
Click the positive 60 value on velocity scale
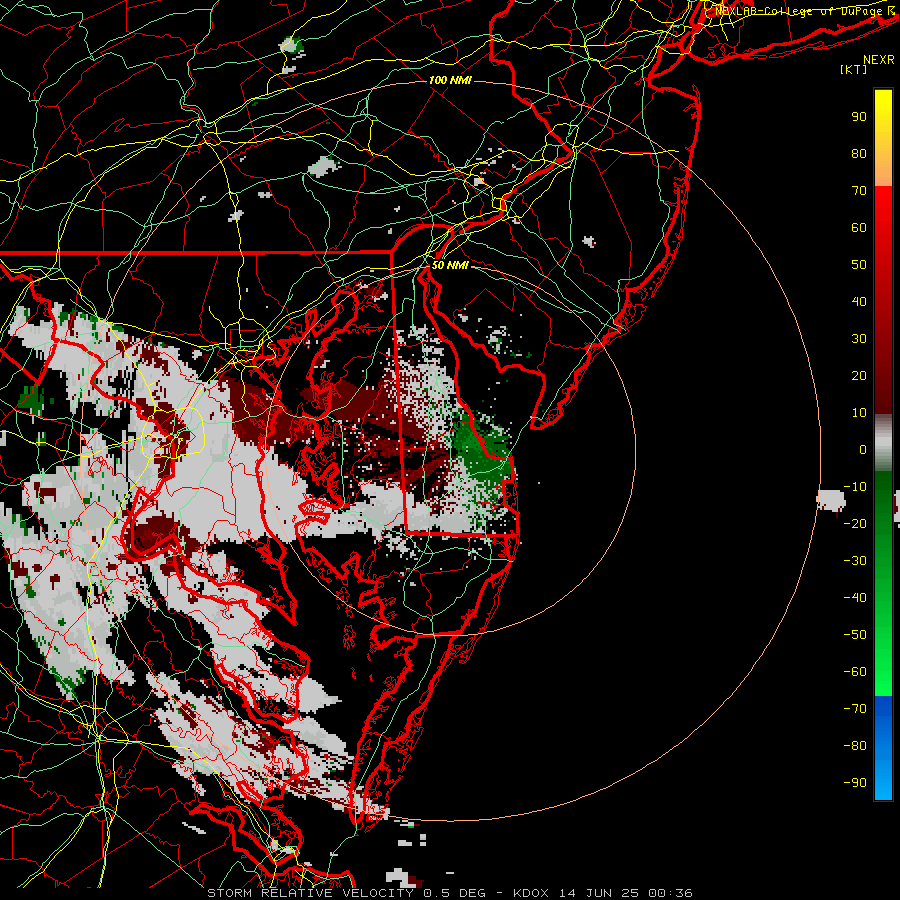859,227
